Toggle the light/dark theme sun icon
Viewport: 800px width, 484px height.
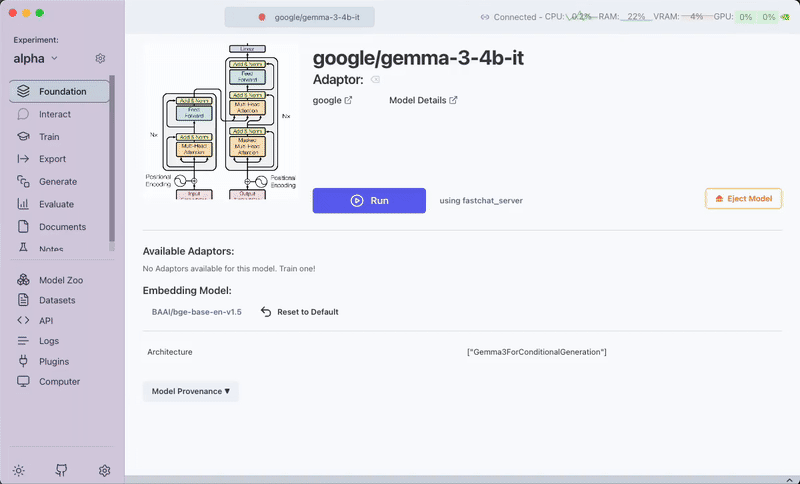[x=18, y=470]
